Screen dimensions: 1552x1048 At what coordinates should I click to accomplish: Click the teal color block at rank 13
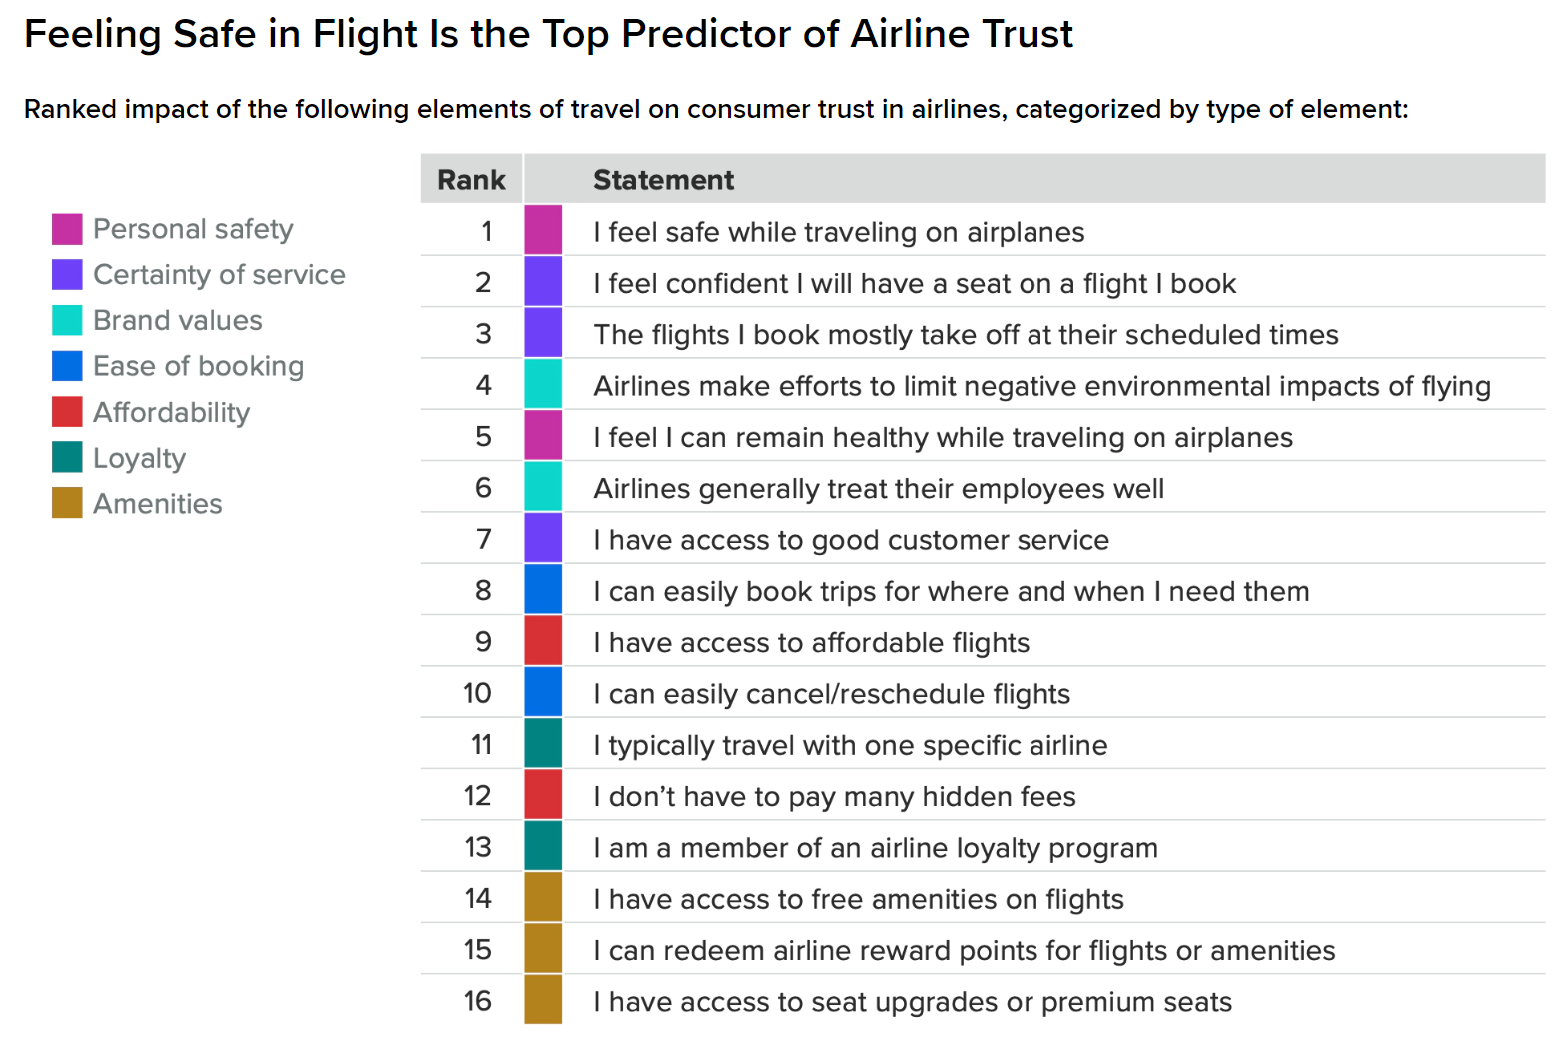543,847
